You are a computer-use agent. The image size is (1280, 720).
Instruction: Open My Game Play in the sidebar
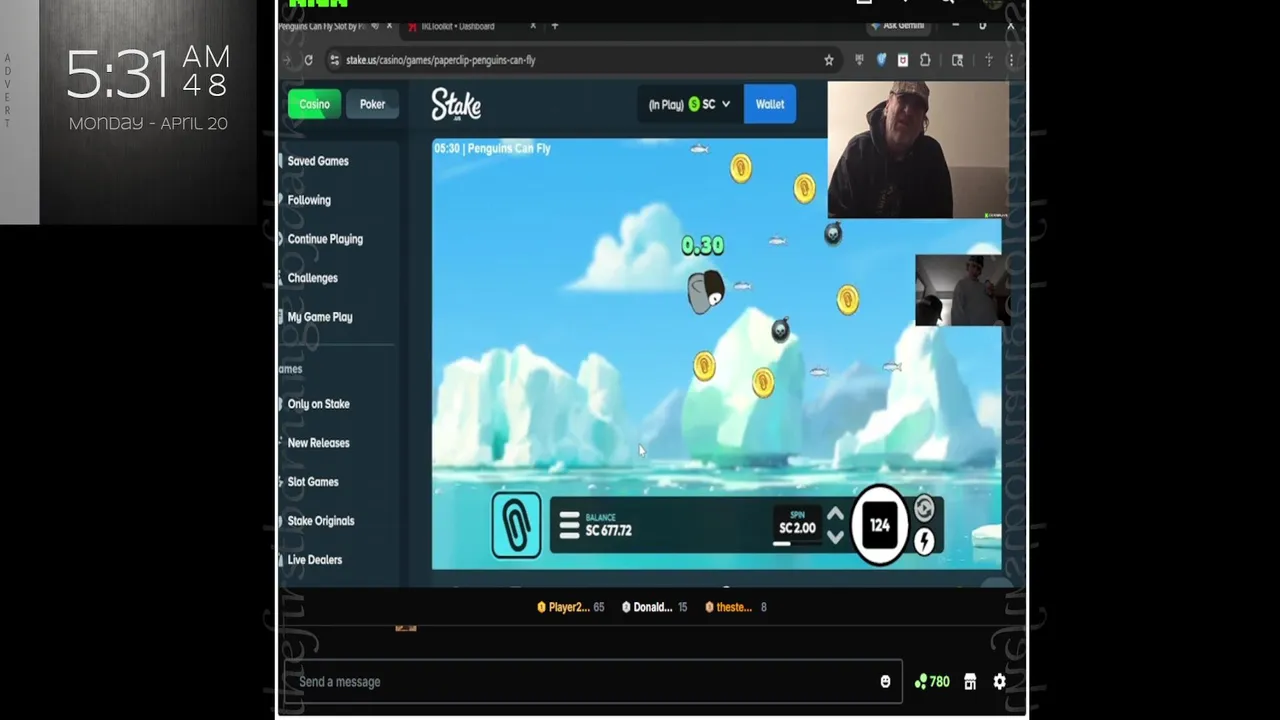[x=320, y=317]
